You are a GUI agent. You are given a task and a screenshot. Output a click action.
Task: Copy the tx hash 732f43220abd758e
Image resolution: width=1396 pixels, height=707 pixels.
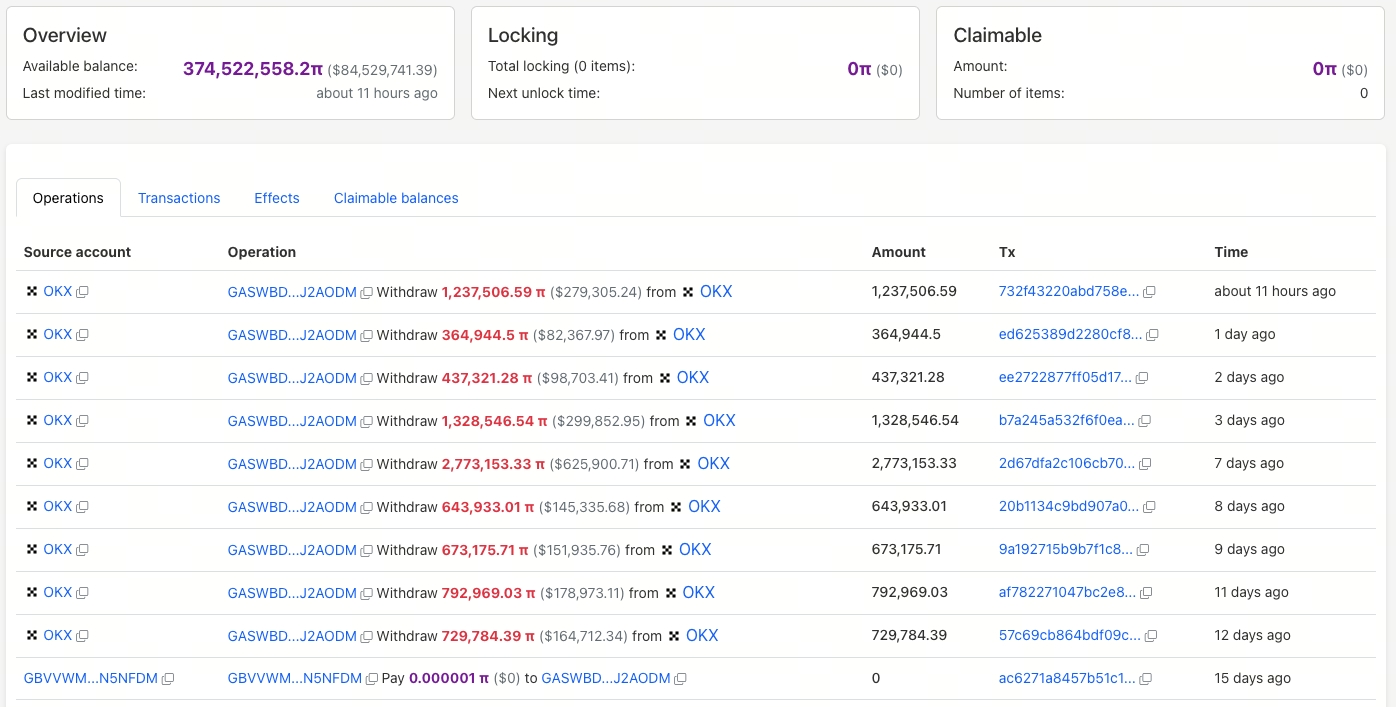[1150, 292]
